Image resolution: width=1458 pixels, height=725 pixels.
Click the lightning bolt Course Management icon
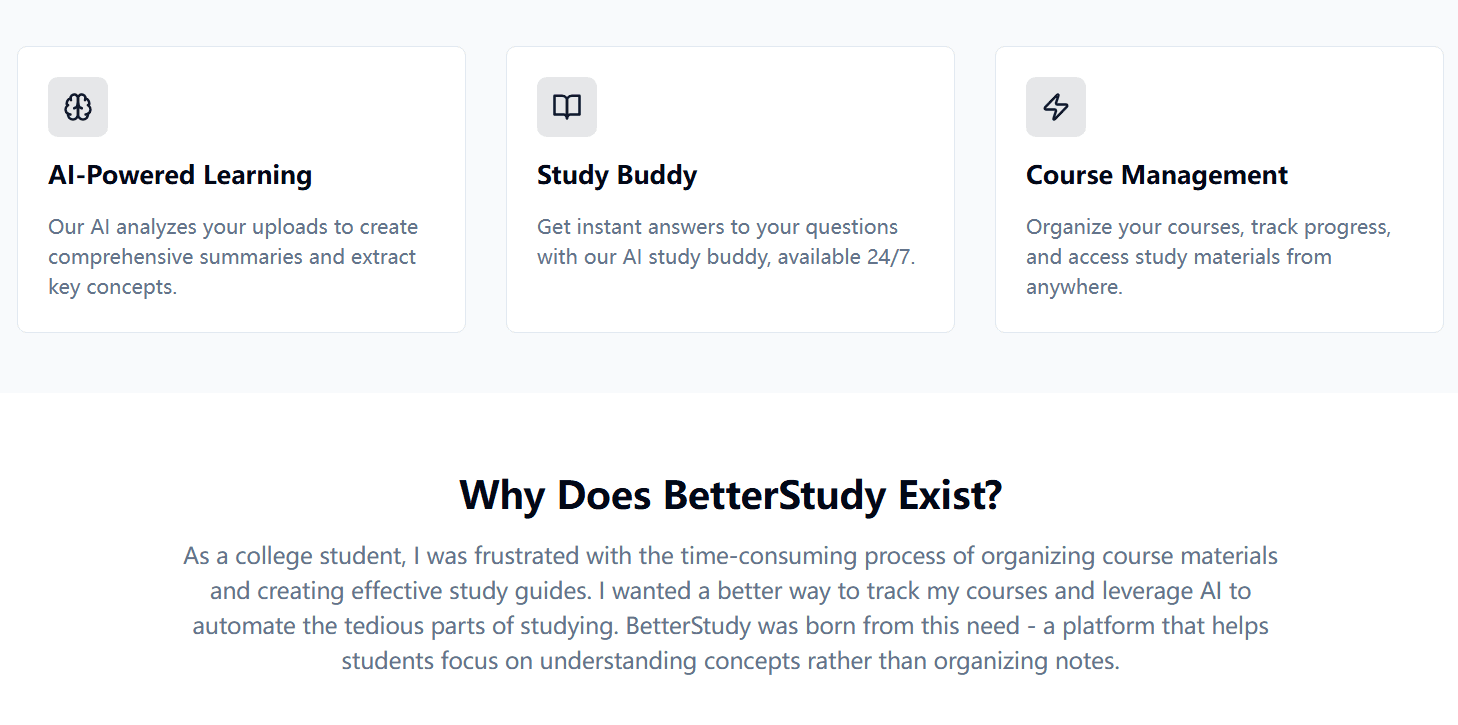coord(1056,107)
